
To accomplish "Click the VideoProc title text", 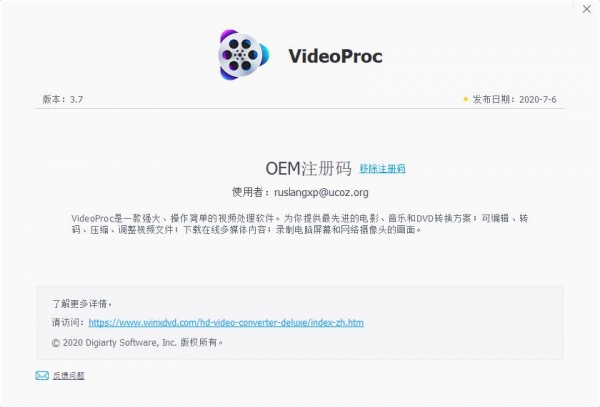I will point(335,56).
